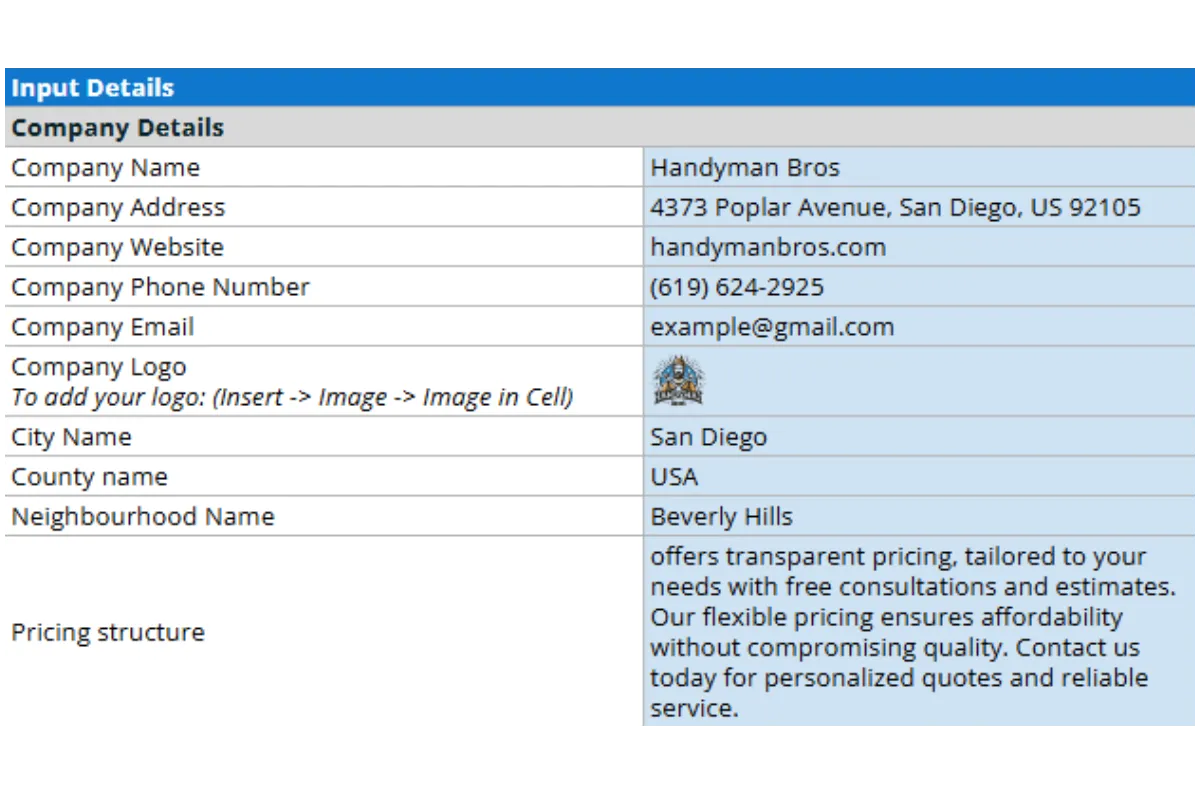Select the Beverly Hills neighbourhood cell
Viewport: 1200px width, 794px height.
(x=920, y=517)
